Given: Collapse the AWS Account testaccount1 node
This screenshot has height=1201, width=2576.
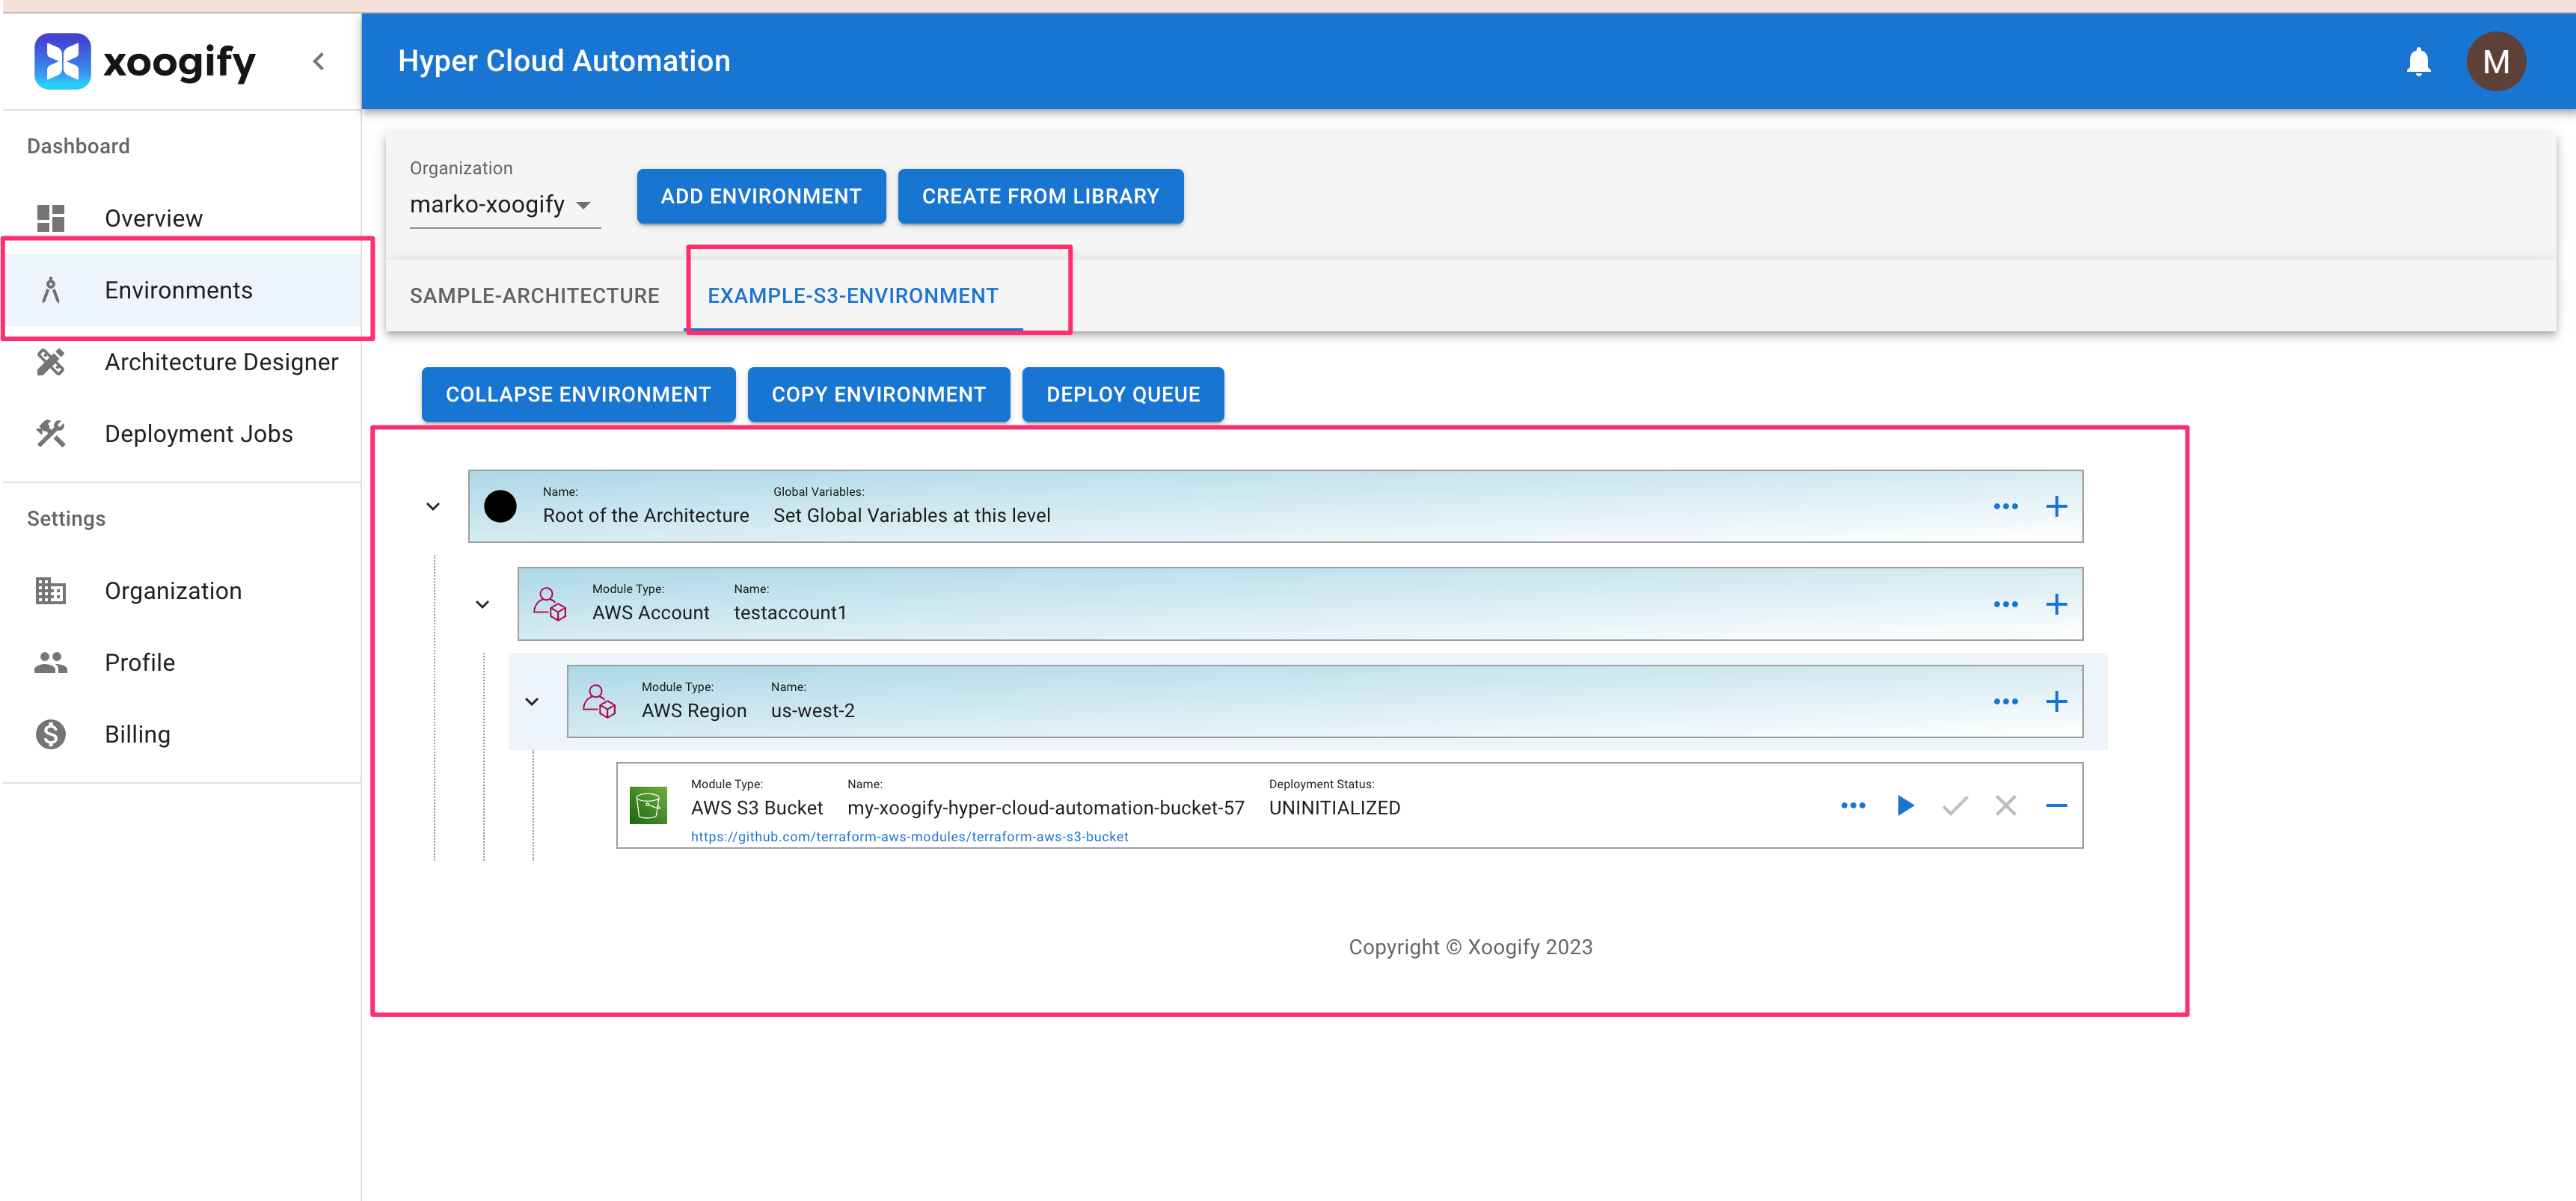Looking at the screenshot, I should pos(482,604).
